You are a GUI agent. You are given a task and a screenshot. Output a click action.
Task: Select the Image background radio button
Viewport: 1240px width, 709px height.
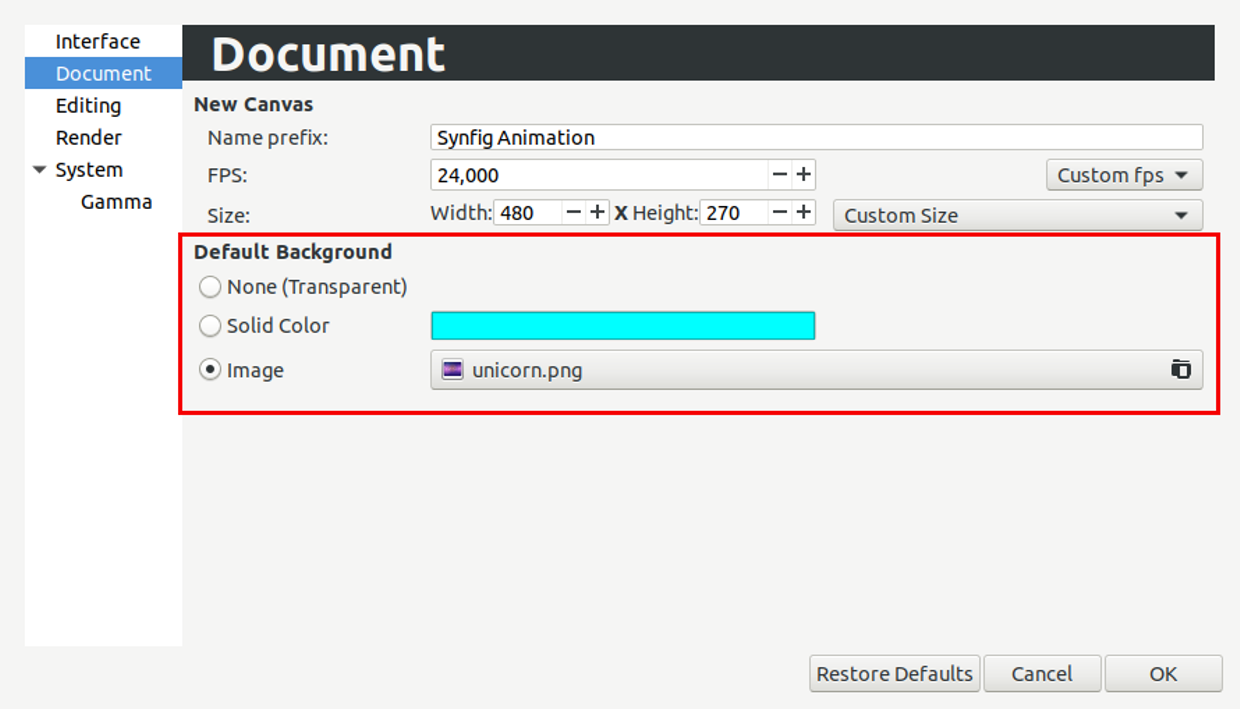tap(210, 370)
